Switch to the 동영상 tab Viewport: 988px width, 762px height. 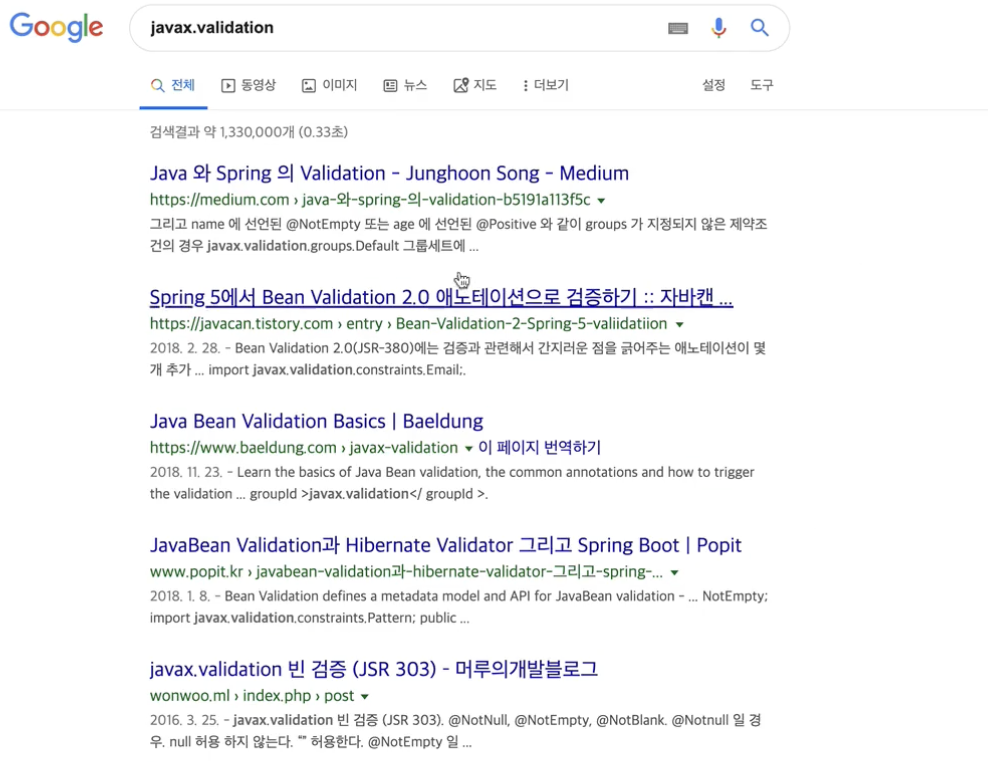click(248, 85)
